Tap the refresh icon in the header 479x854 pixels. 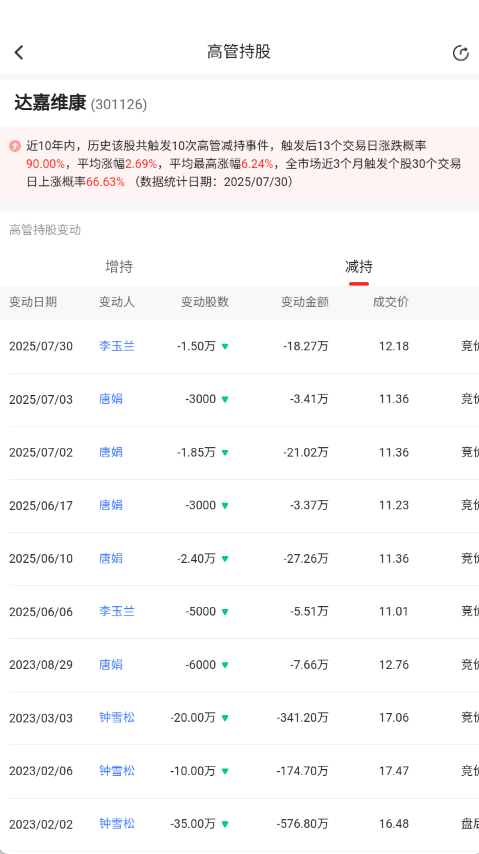tap(460, 53)
